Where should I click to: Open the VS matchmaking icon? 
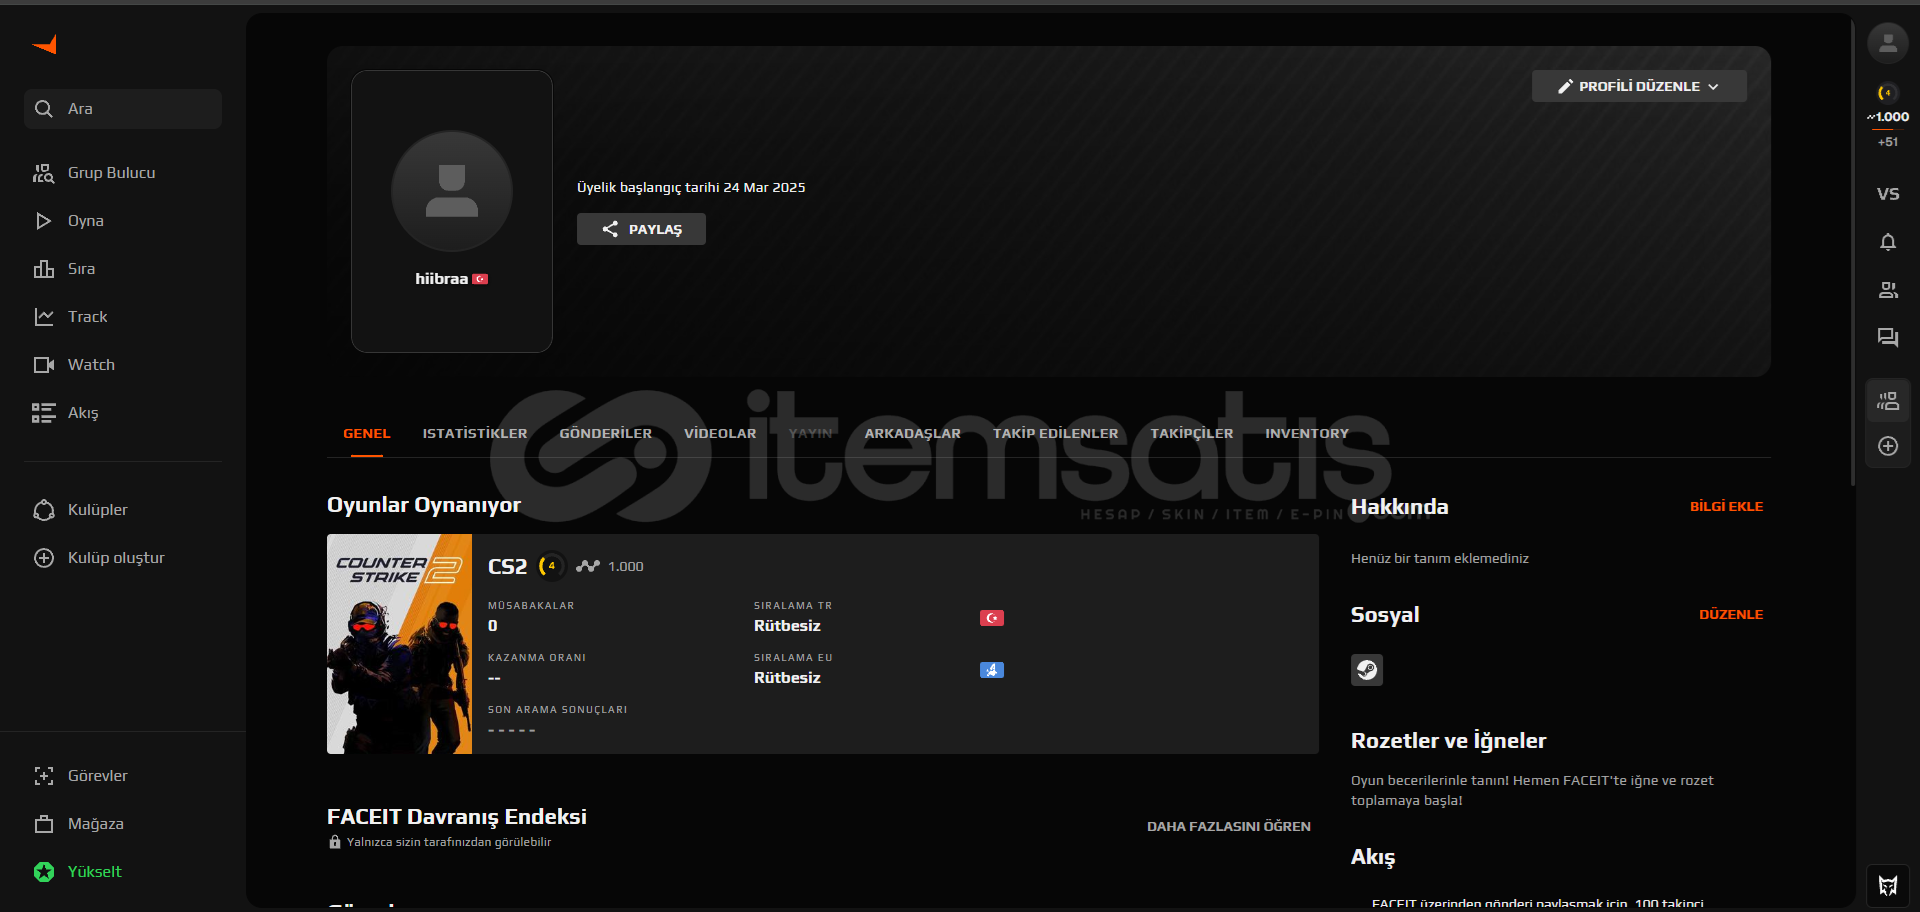point(1888,194)
